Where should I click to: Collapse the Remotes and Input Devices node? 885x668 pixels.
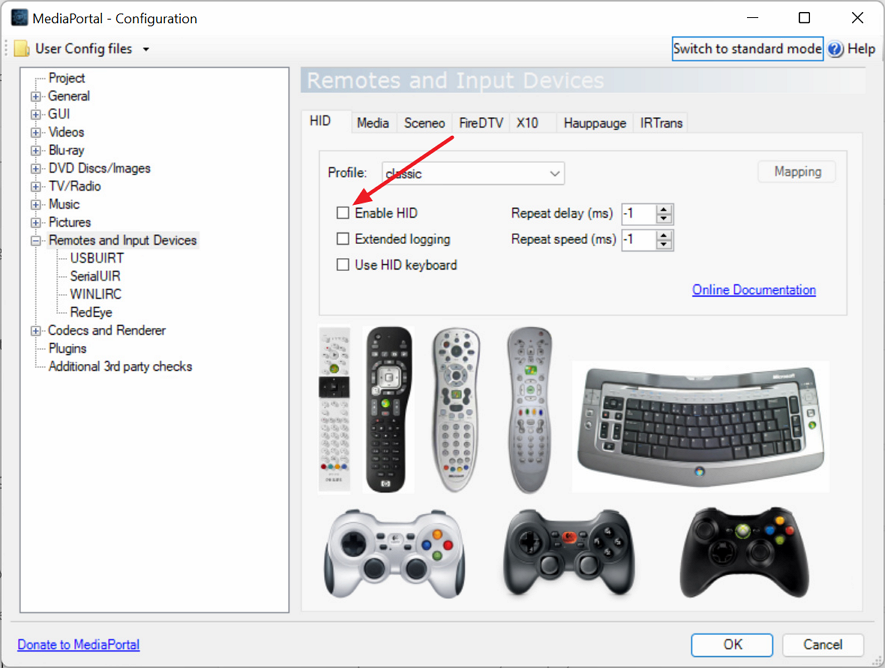(36, 241)
